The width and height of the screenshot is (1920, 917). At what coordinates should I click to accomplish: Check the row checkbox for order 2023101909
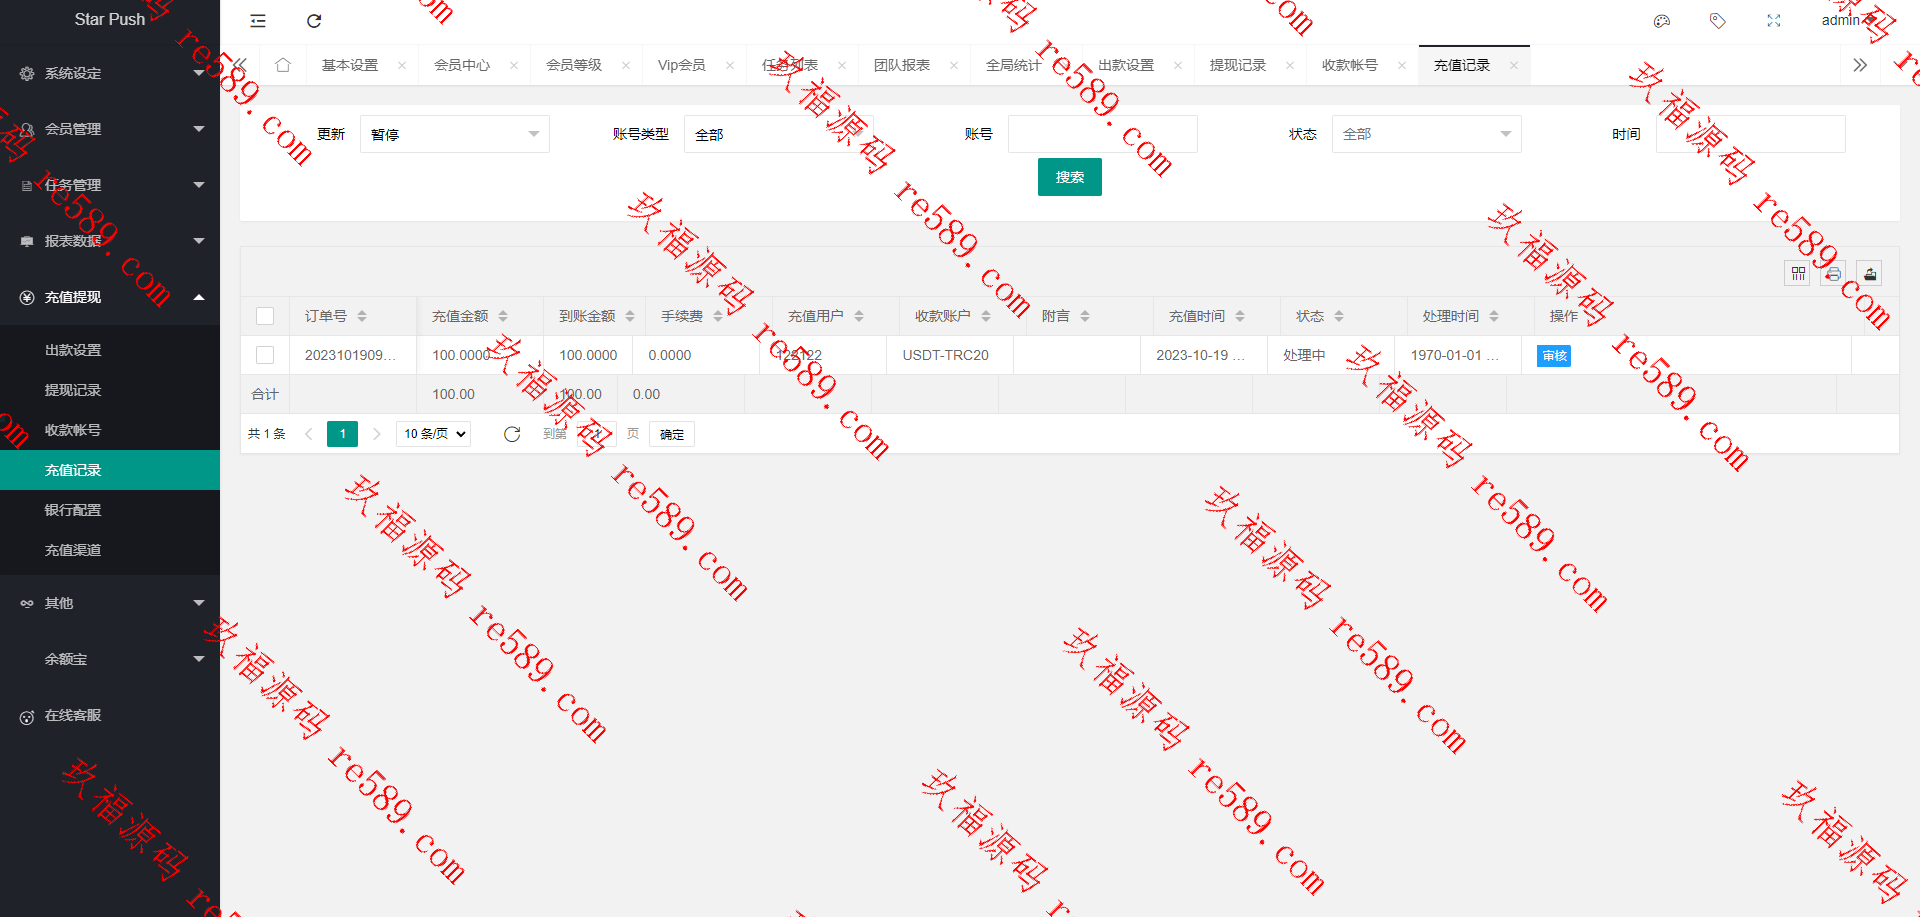[265, 355]
